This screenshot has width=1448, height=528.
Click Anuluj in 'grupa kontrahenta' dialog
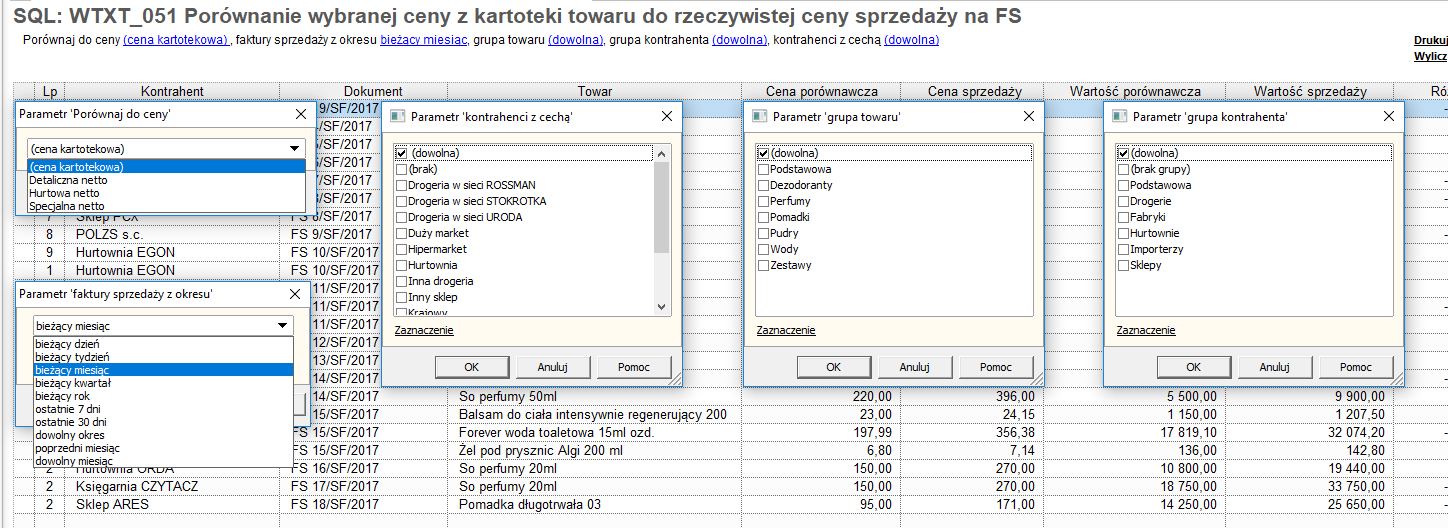(1274, 367)
